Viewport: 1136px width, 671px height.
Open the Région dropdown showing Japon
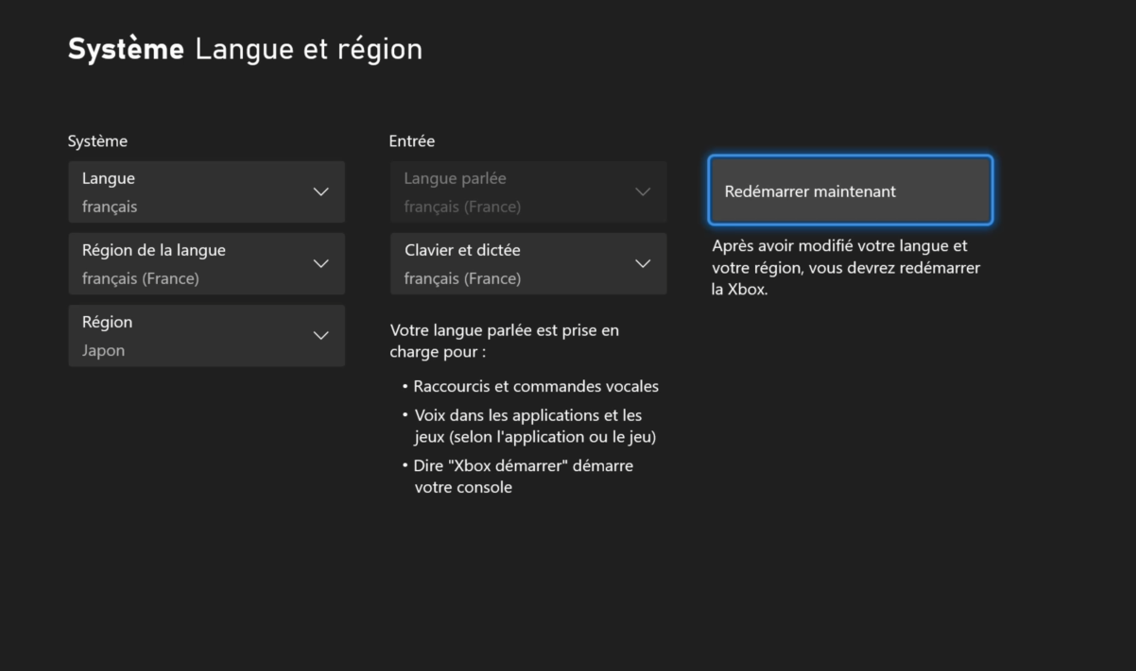point(206,336)
